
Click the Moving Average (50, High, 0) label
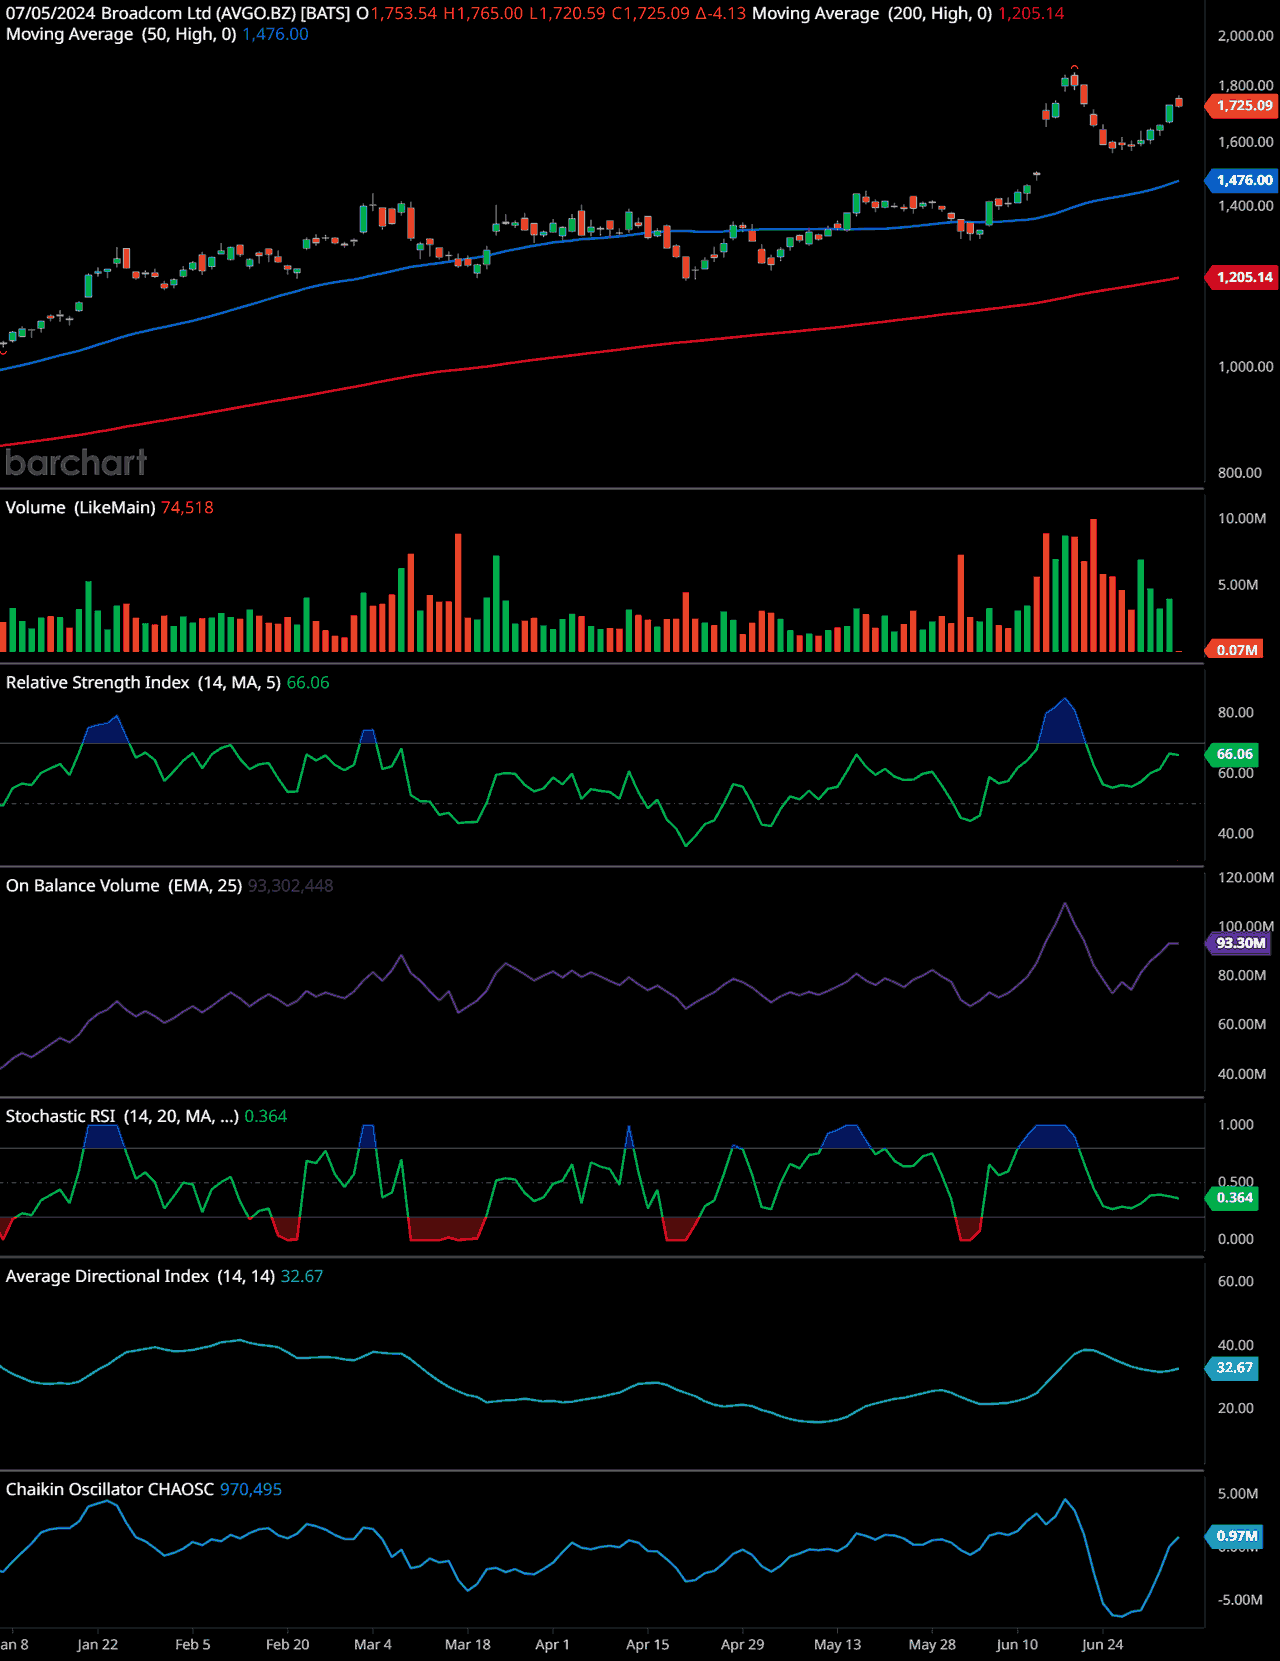[121, 34]
